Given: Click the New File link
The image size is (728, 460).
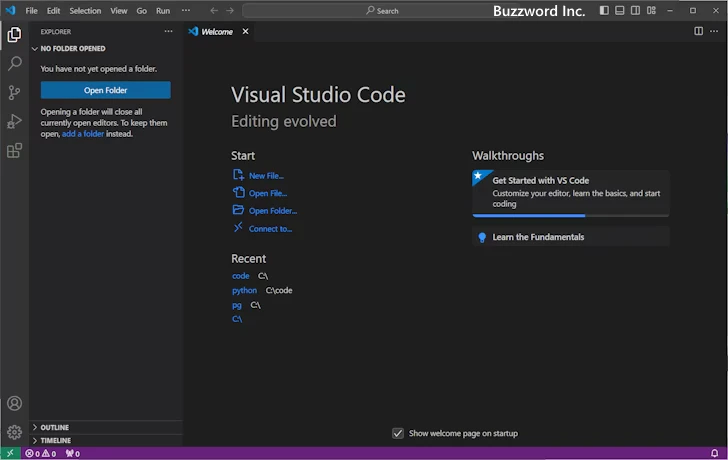Looking at the screenshot, I should [x=266, y=175].
